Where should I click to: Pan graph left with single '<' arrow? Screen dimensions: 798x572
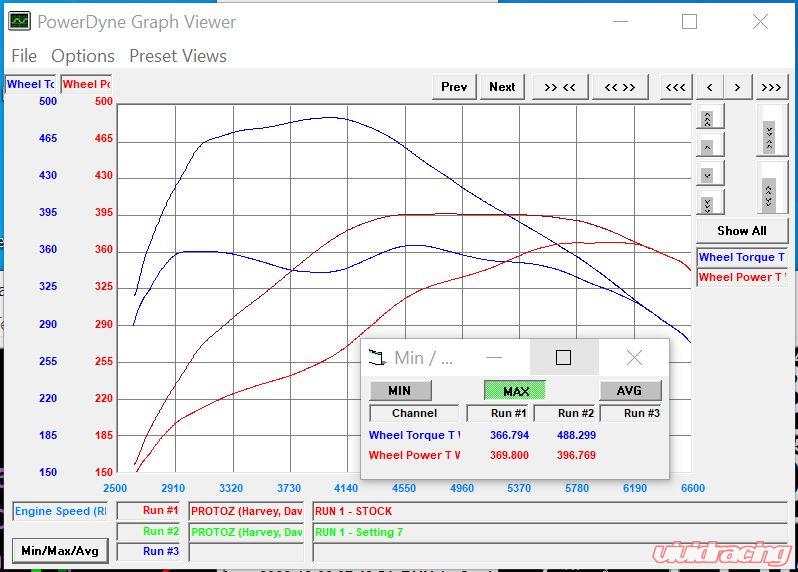(x=709, y=87)
